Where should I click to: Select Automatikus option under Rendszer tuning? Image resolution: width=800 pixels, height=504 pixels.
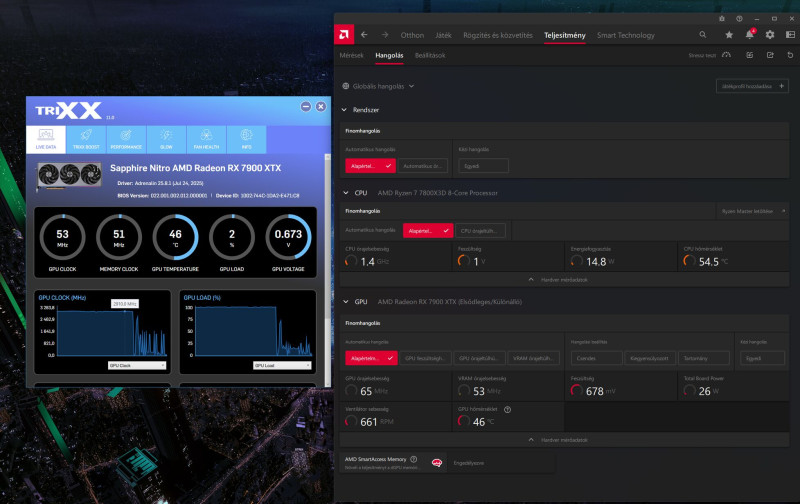click(422, 166)
